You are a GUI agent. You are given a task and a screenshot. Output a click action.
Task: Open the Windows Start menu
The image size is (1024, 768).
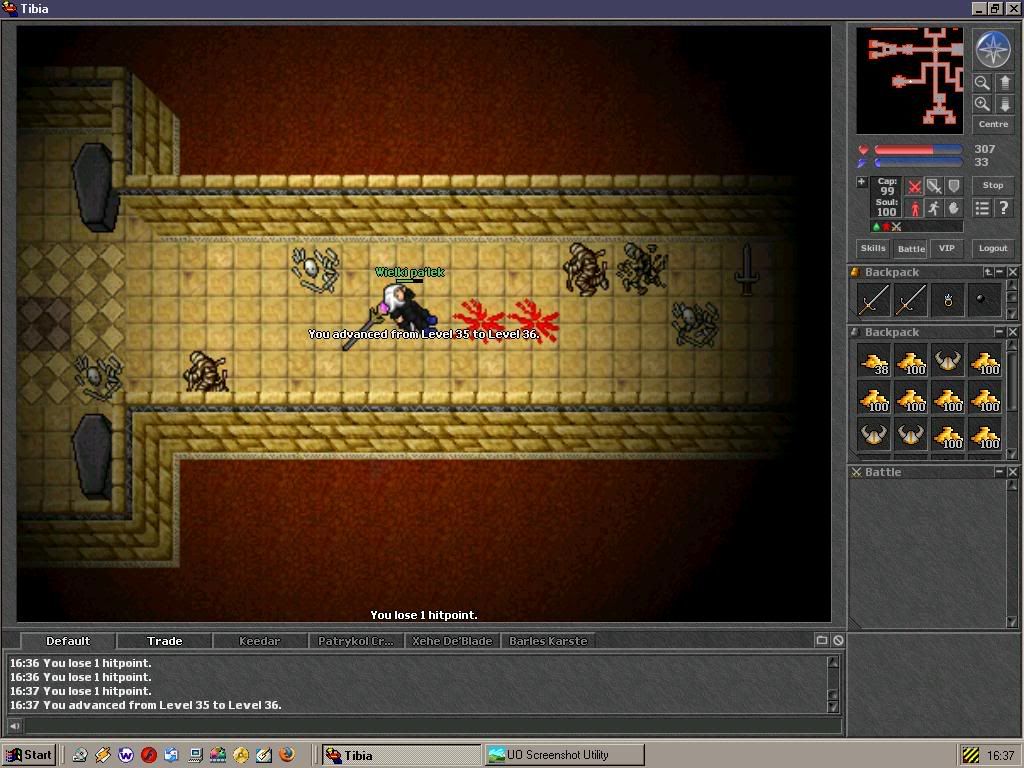[x=29, y=755]
